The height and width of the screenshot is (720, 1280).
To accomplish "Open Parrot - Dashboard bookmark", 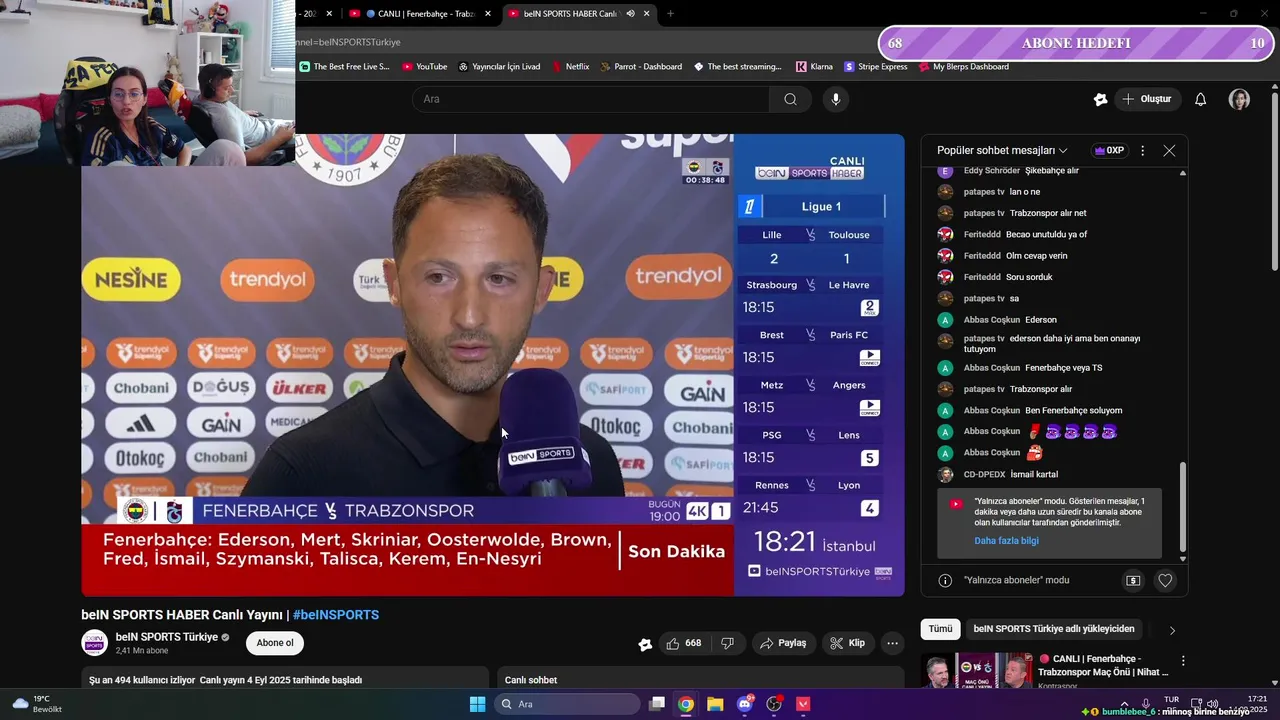I will point(641,67).
